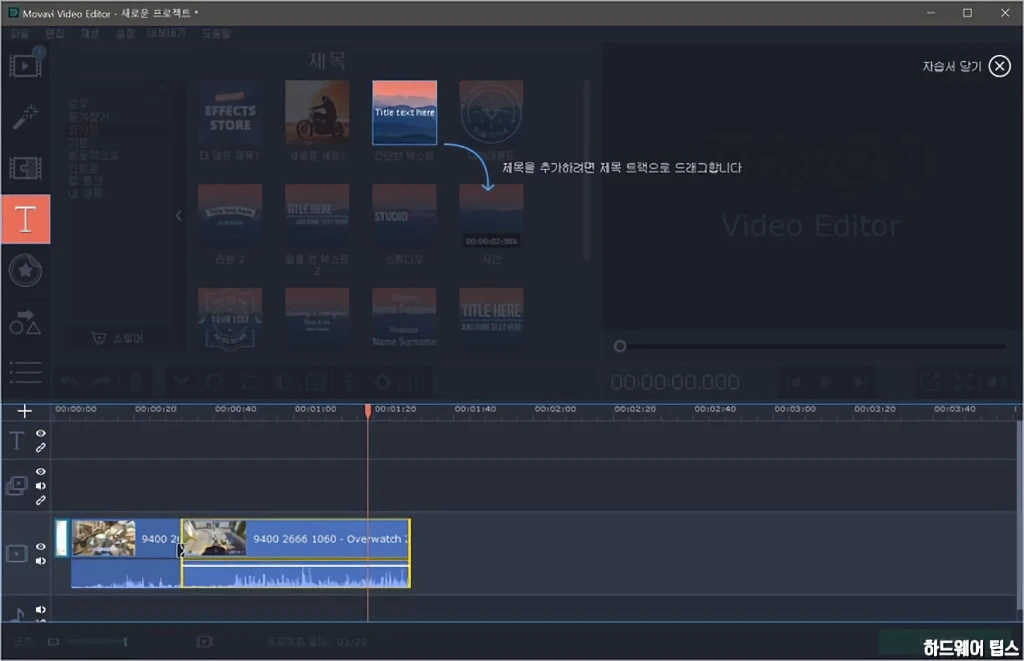Open the 도움말 menu
Viewport: 1024px width, 661px height.
coord(216,33)
